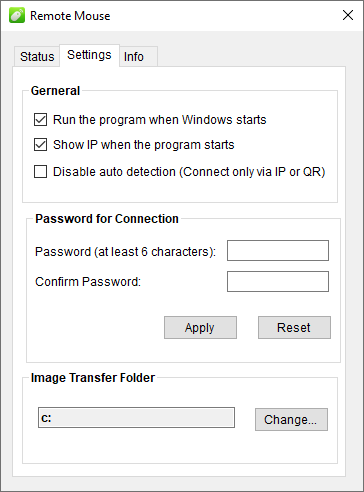Enable the Disable auto detection checkbox

40,172
